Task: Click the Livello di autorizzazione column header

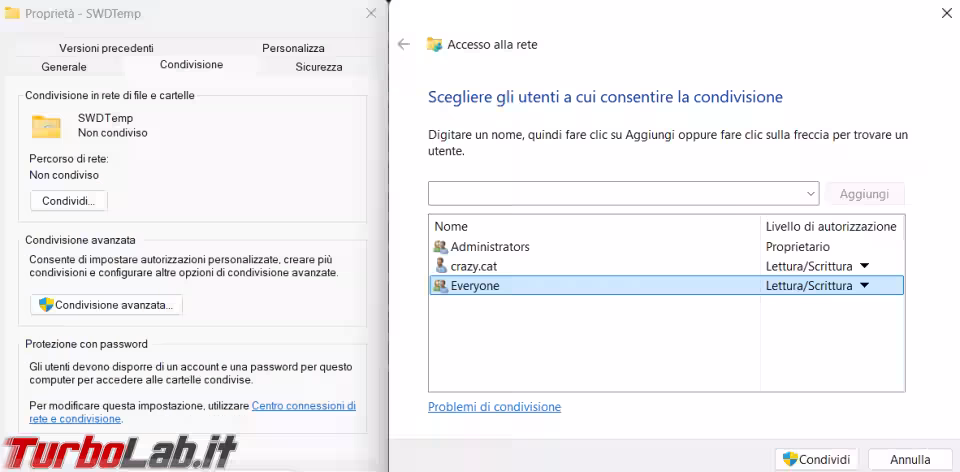Action: [831, 227]
